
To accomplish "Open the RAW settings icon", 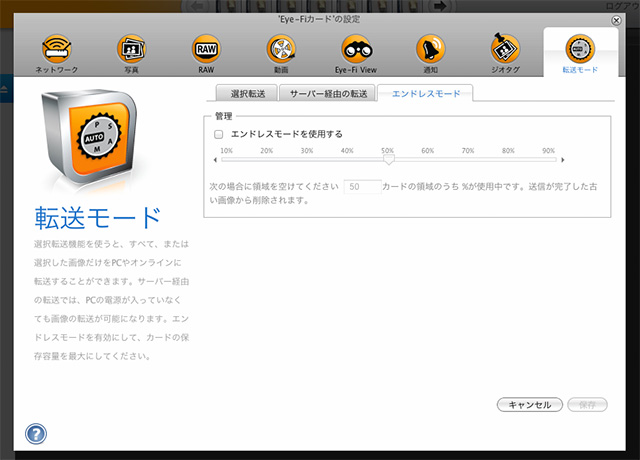I will tap(206, 49).
